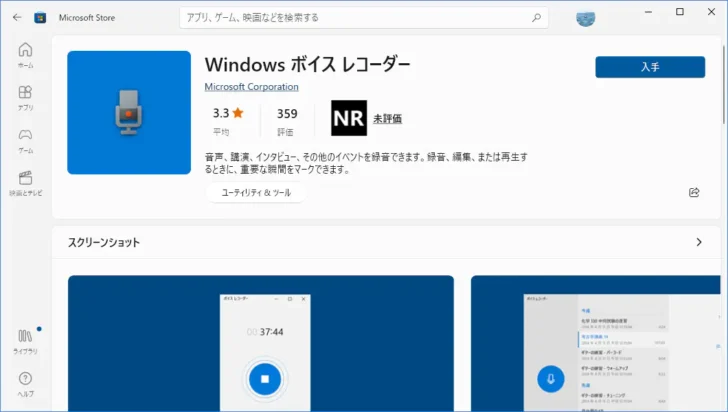This screenshot has height=412, width=728.
Task: Open the アプリ (Apps) sidebar section
Action: (26, 98)
